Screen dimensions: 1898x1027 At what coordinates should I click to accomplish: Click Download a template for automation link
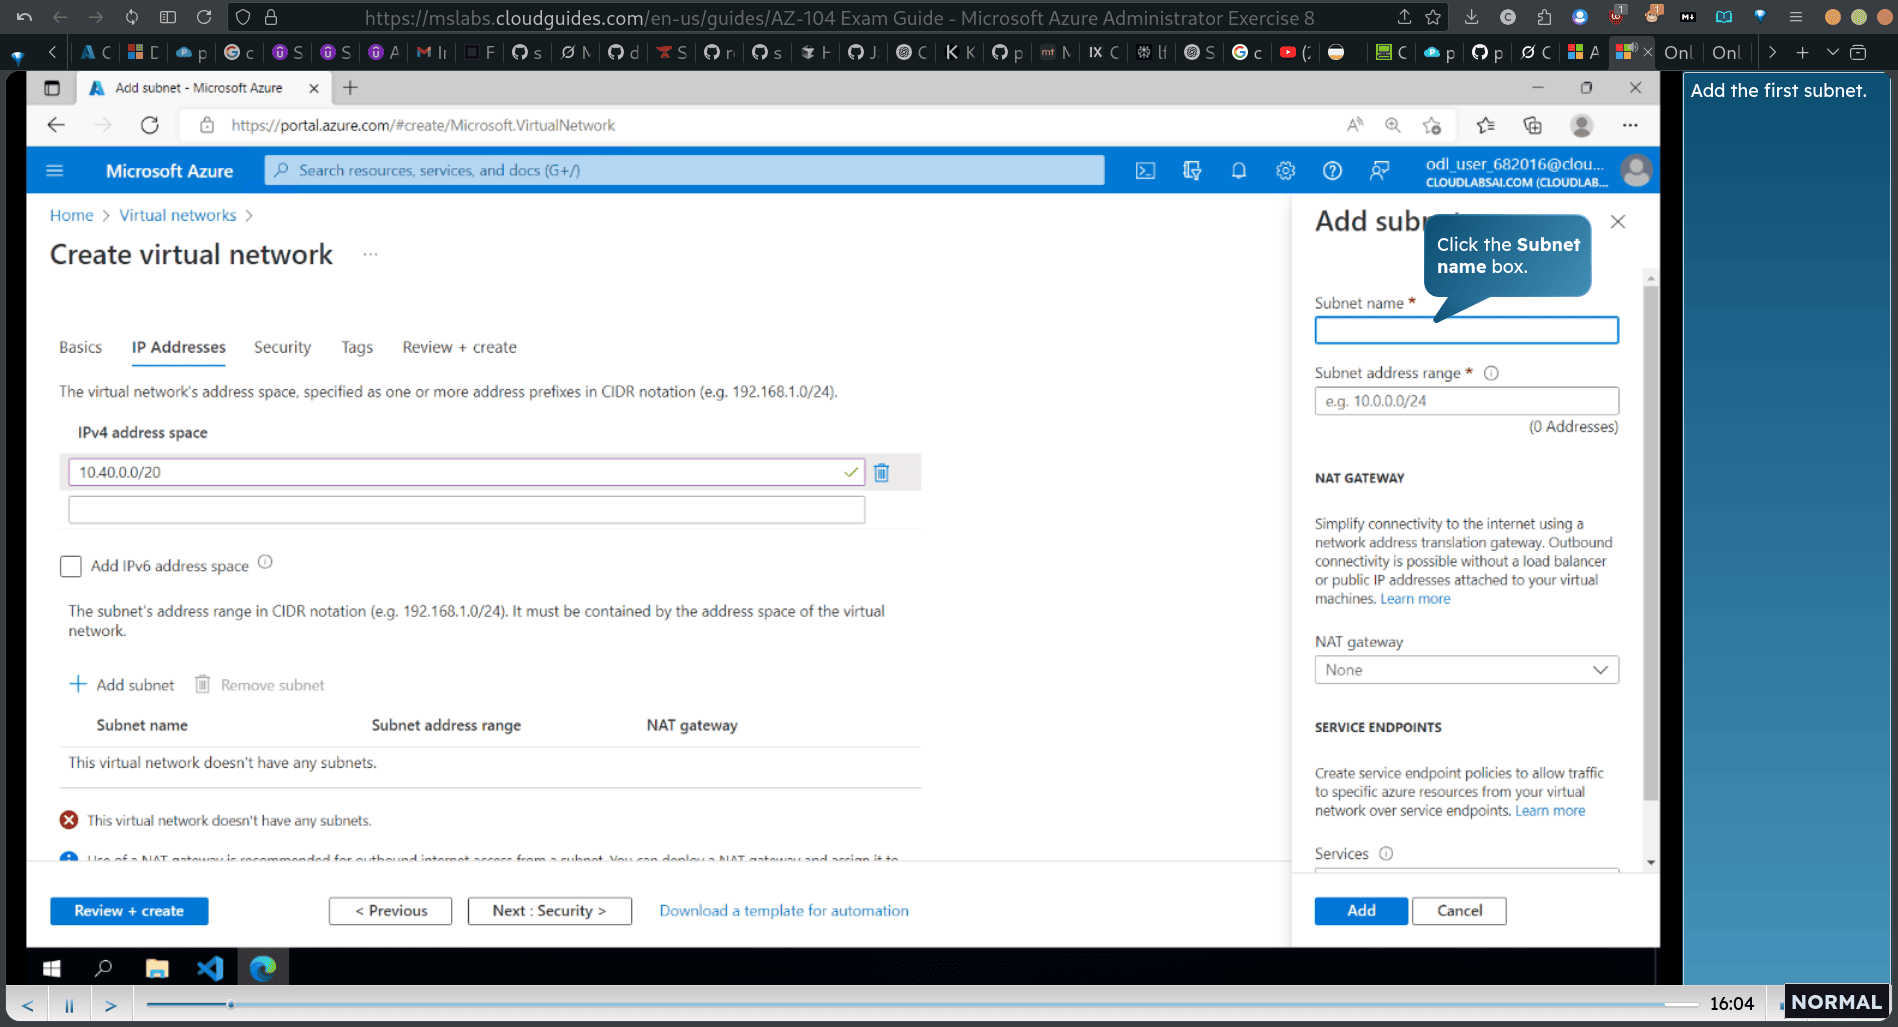(x=784, y=911)
